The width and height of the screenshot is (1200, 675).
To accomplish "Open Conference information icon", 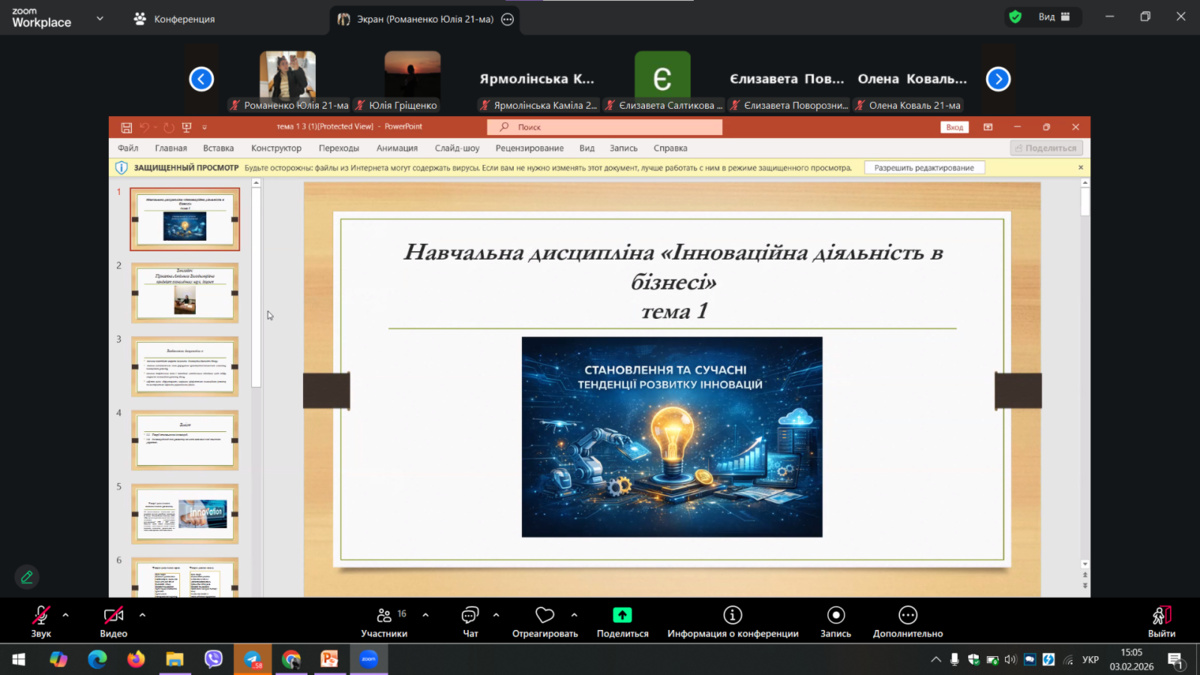I will pyautogui.click(x=733, y=616).
